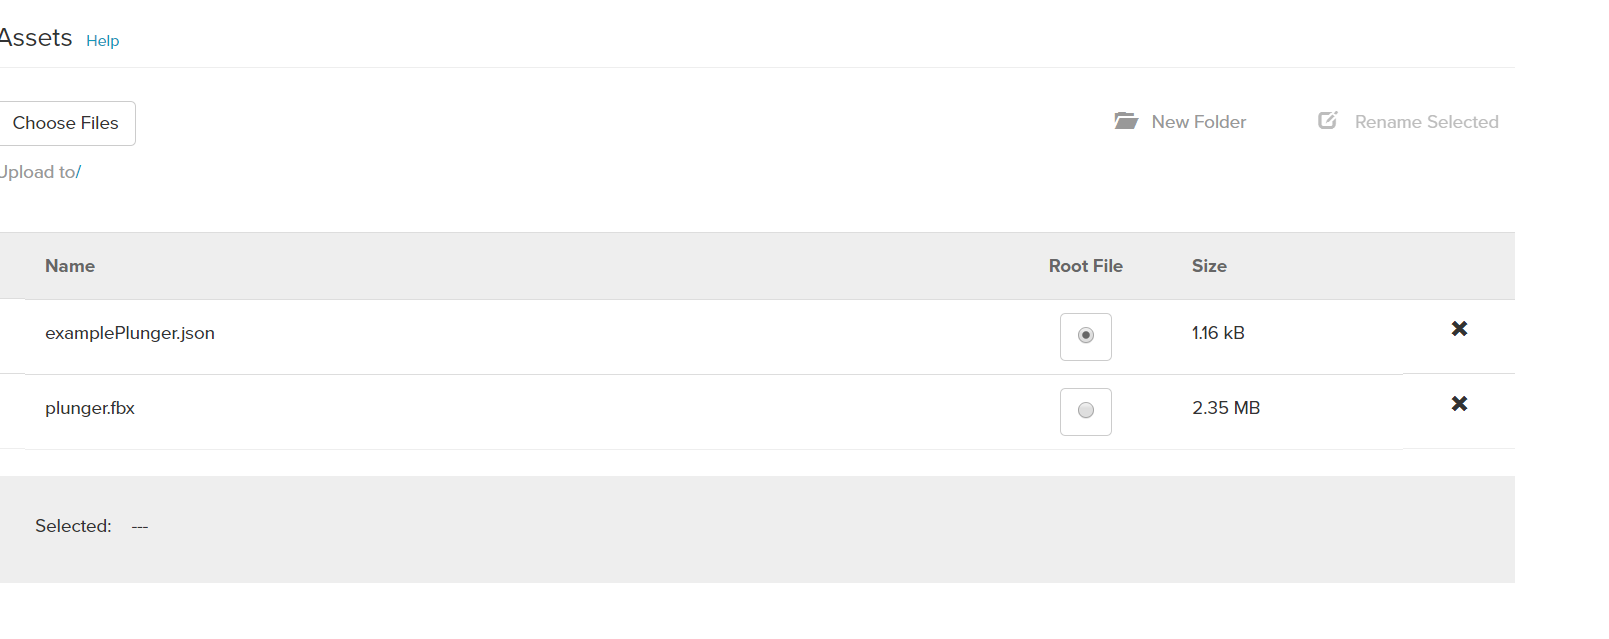The image size is (1609, 639).
Task: Click the 2.35 MB size cell
Action: tap(1226, 408)
